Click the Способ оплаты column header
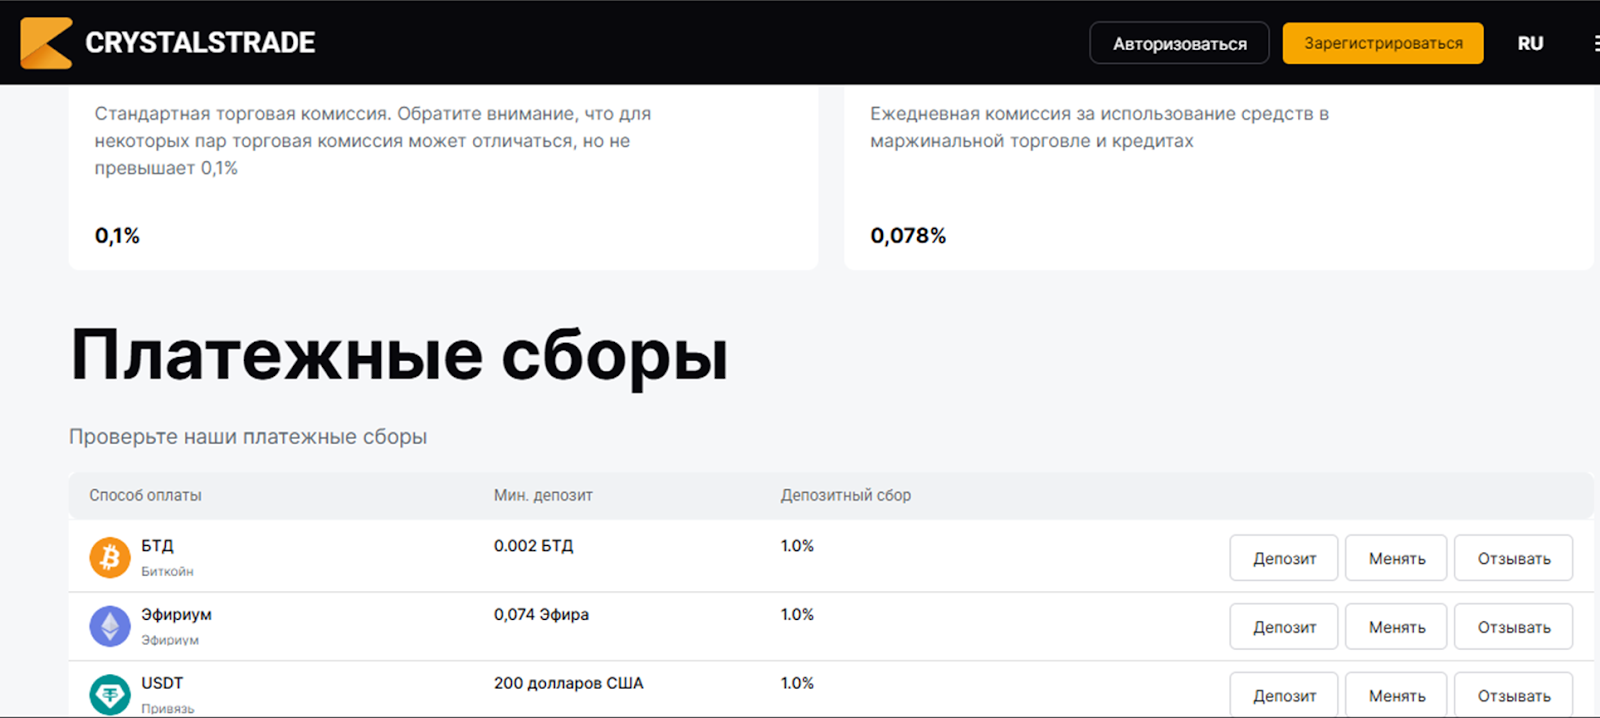The height and width of the screenshot is (718, 1600). [145, 495]
